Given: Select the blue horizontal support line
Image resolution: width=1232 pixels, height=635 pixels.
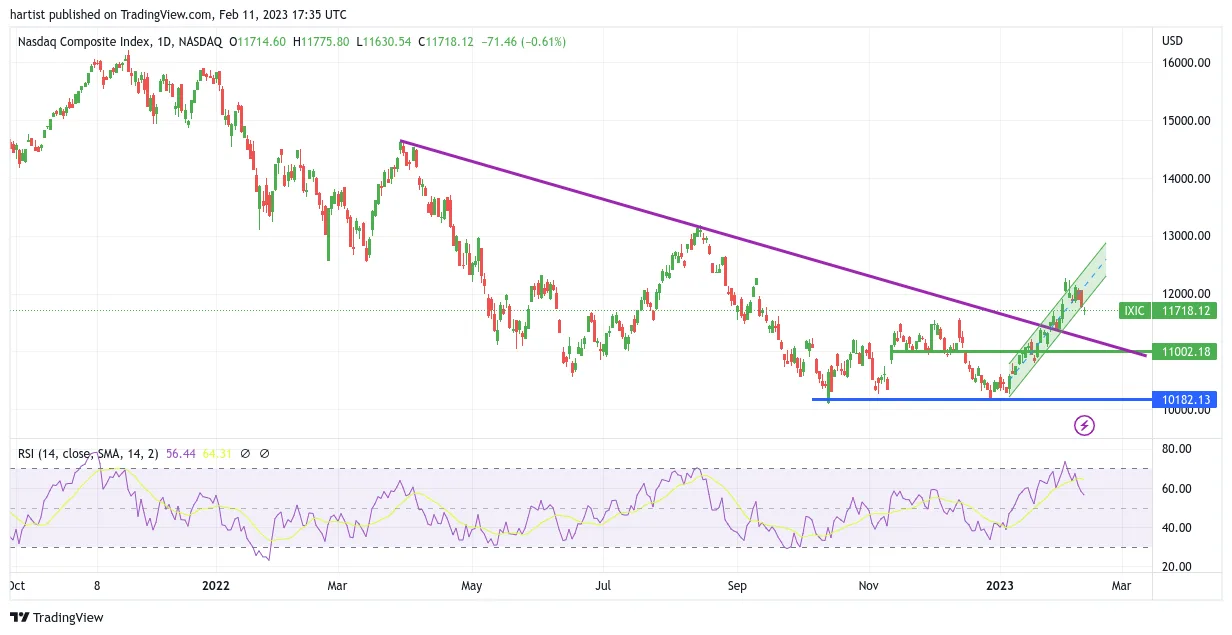Looking at the screenshot, I should coord(980,400).
